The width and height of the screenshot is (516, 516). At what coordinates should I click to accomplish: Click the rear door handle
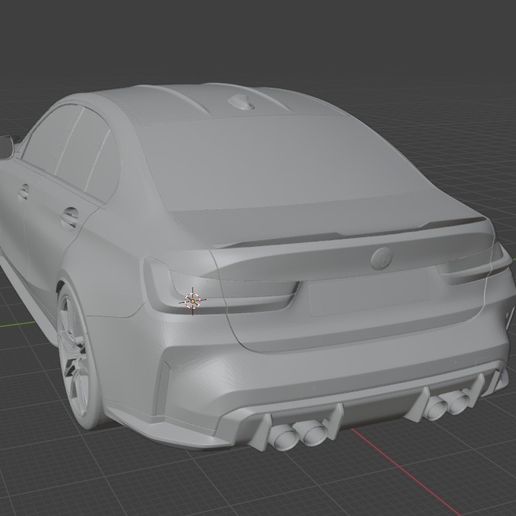pyautogui.click(x=70, y=216)
